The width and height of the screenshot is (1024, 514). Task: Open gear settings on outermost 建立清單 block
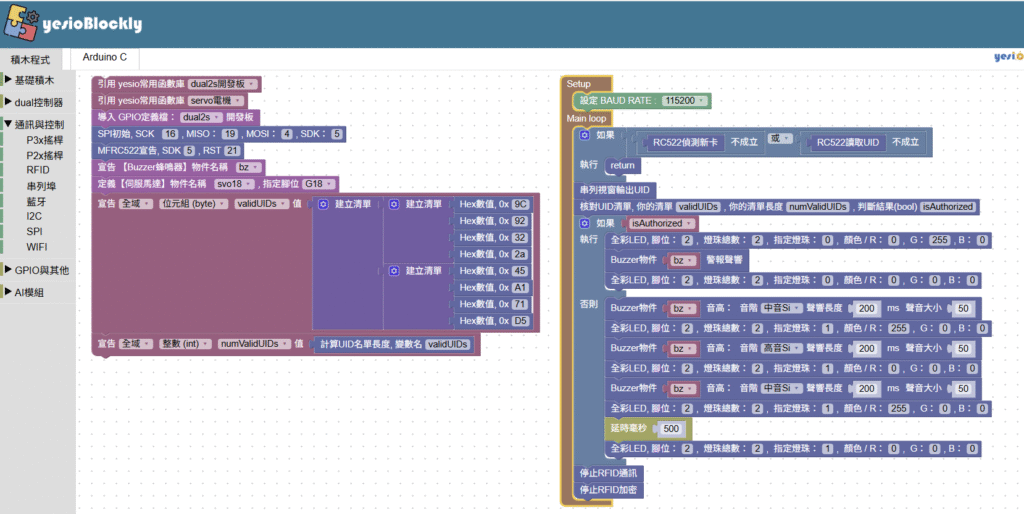(323, 204)
